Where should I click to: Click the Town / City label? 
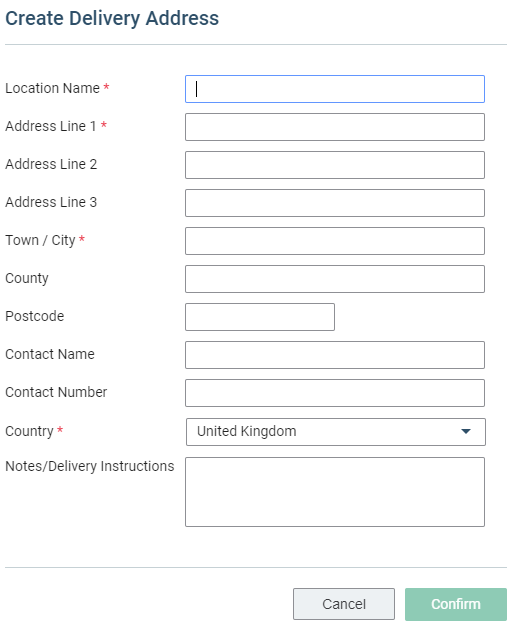[x=40, y=240]
